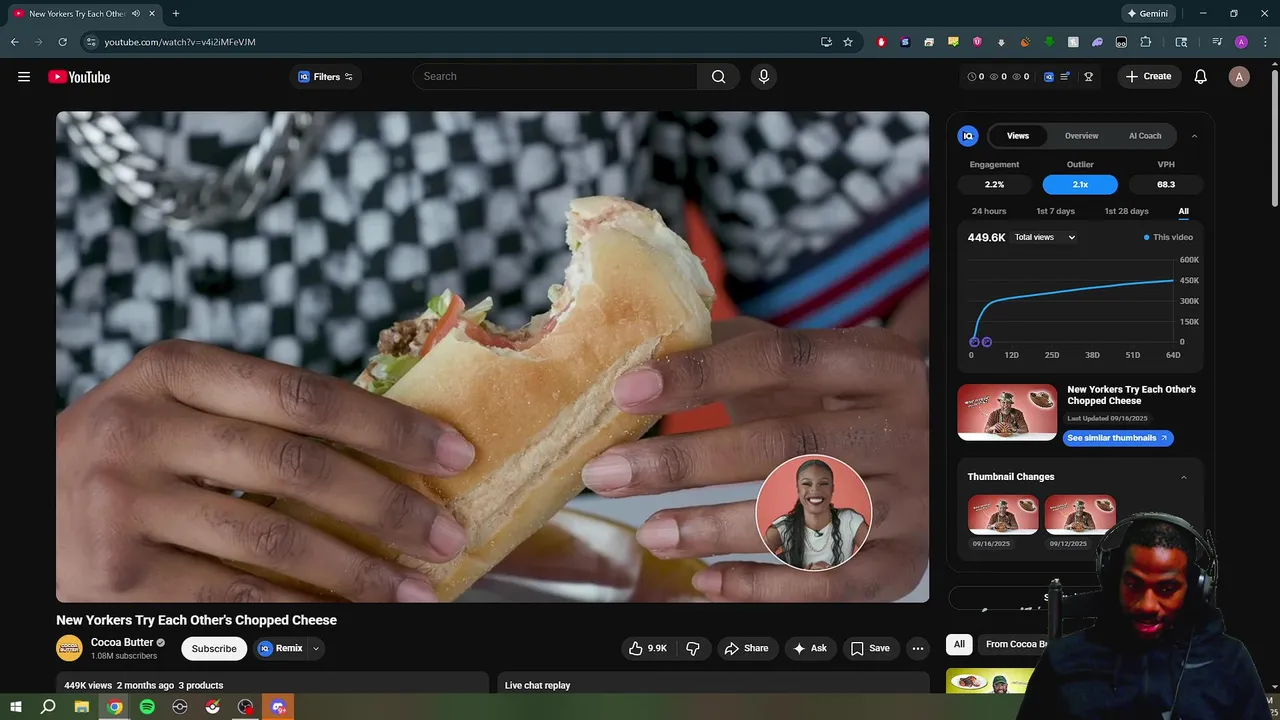The height and width of the screenshot is (720, 1280).
Task: Open Spotify from the taskbar
Action: click(147, 707)
